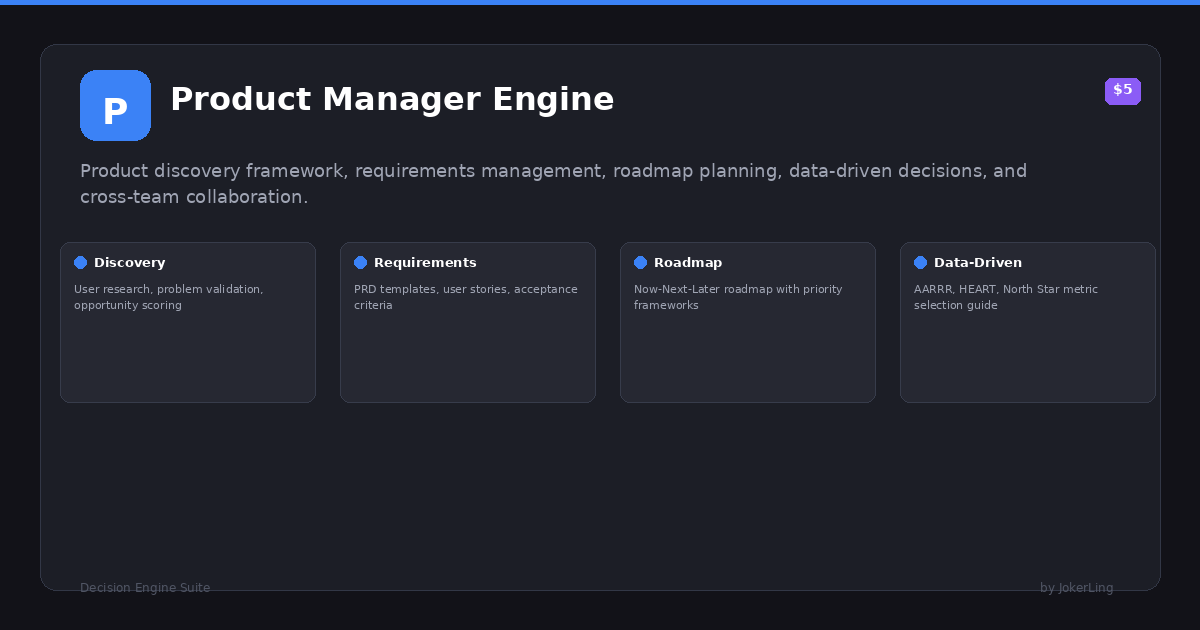Click the 'by JokerLing' author credit
The height and width of the screenshot is (630, 1200).
(x=1077, y=588)
